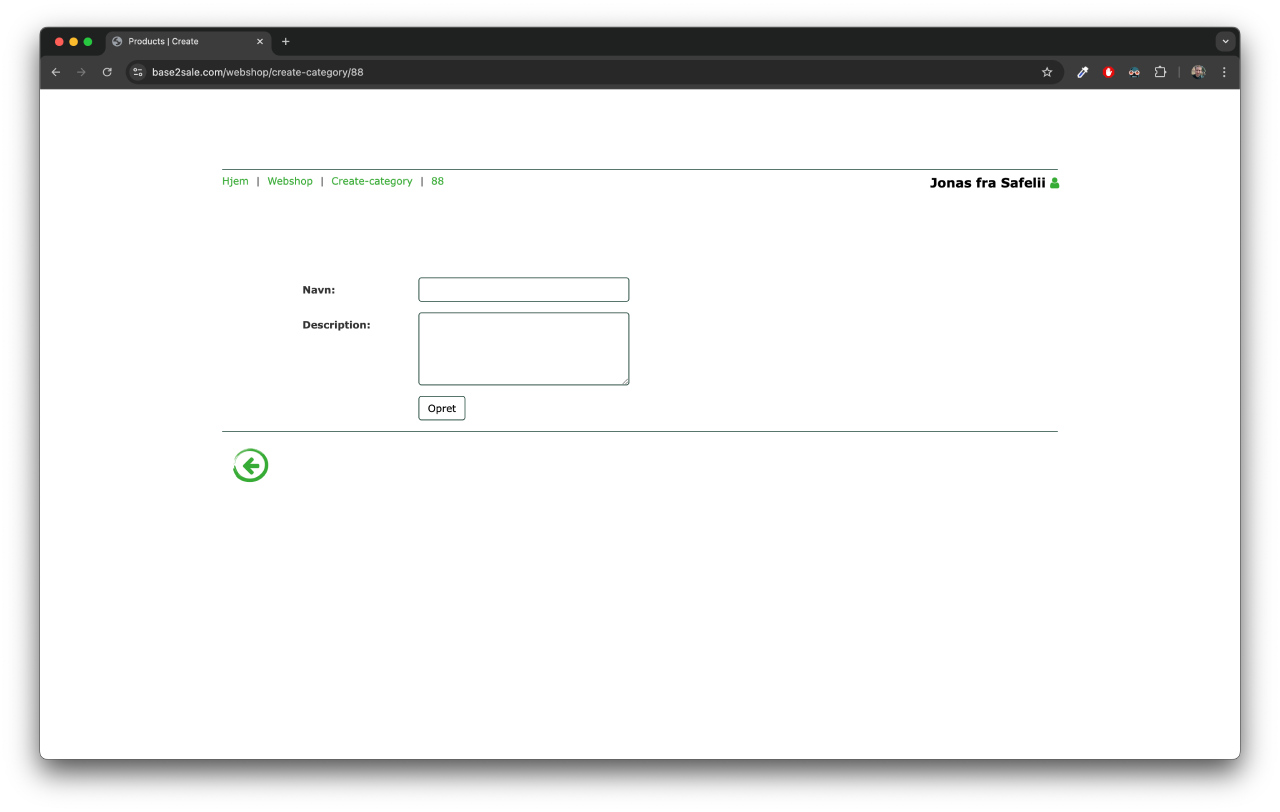
Task: Open the Webshop breadcrumb link
Action: pyautogui.click(x=290, y=181)
